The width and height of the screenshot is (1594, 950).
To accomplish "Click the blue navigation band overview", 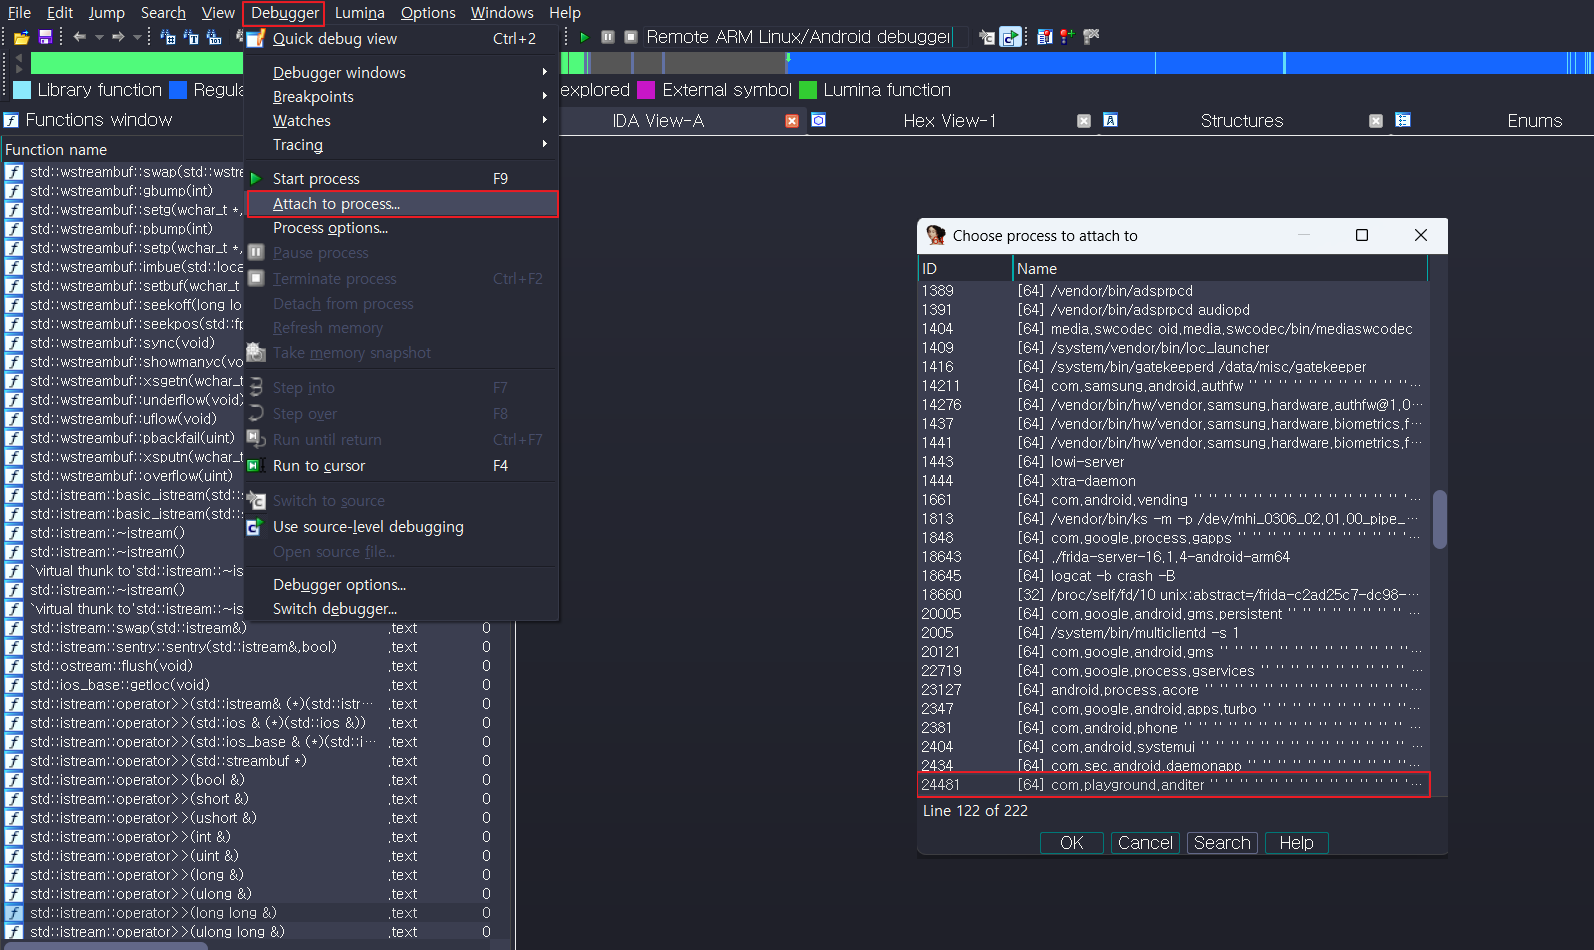I will [x=1000, y=63].
